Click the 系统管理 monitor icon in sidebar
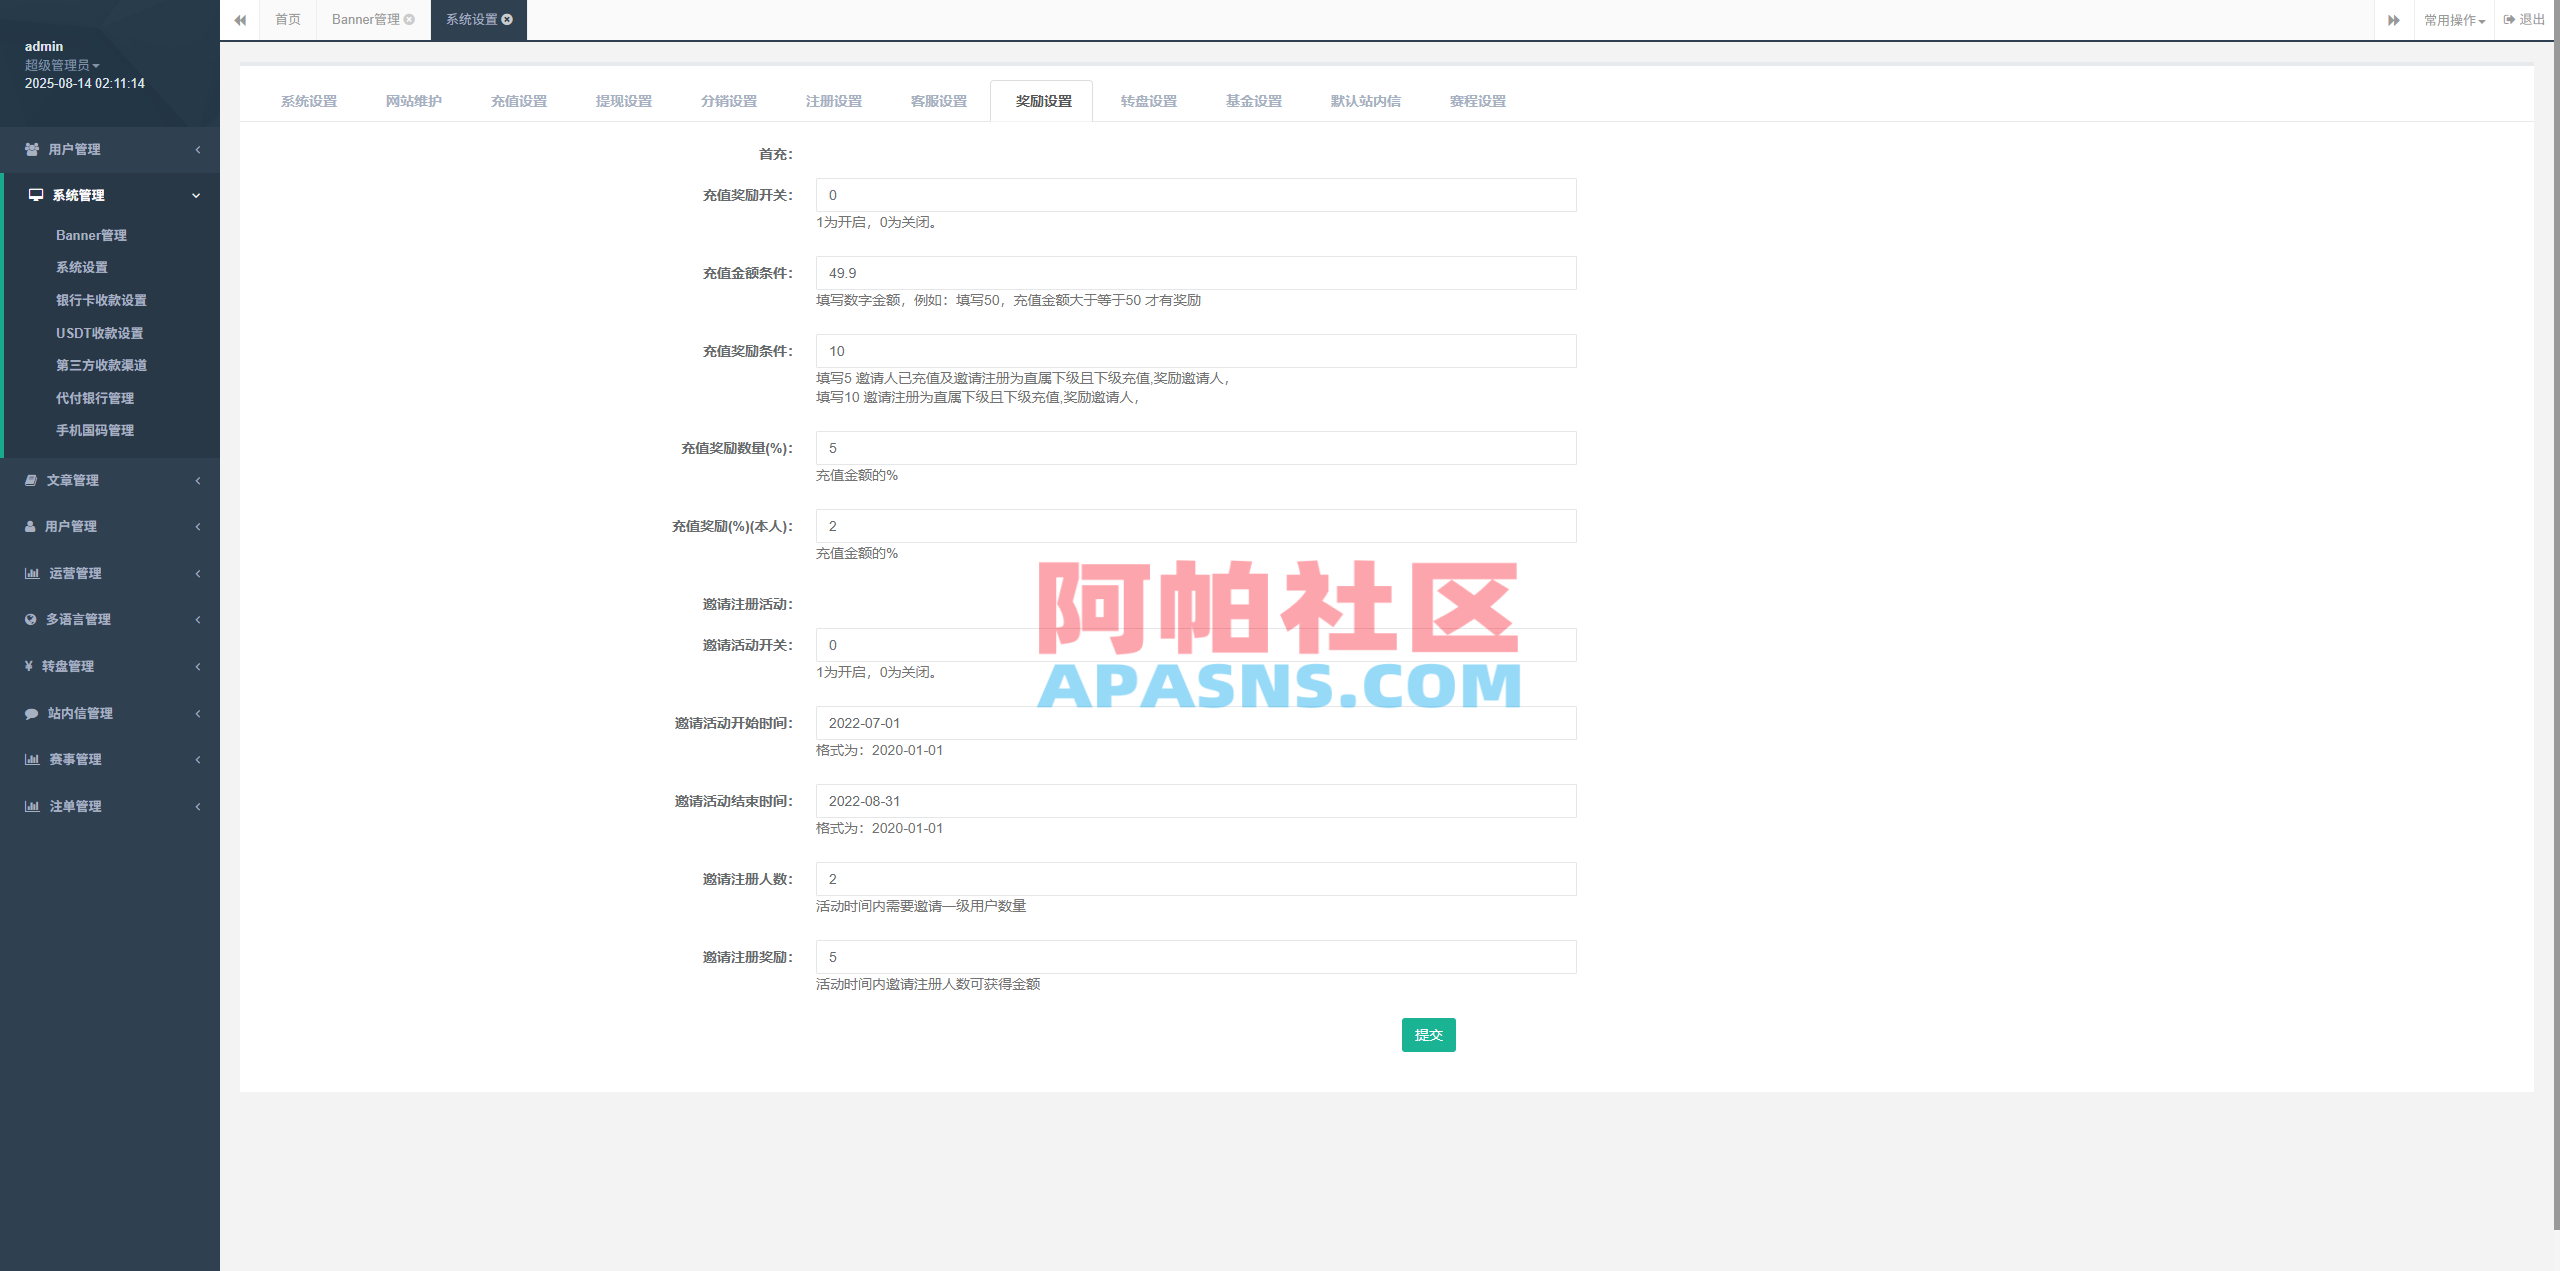 tap(33, 195)
